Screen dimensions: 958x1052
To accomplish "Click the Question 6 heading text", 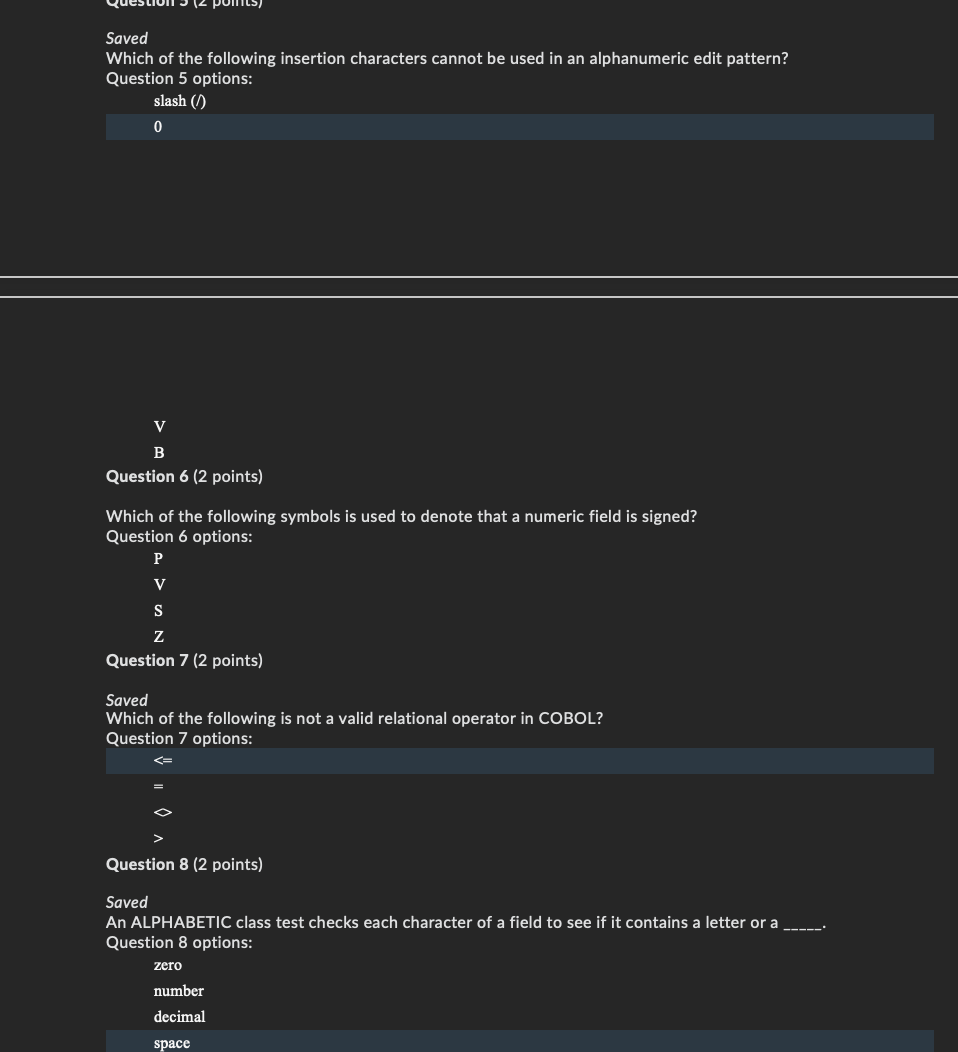I will tap(184, 476).
